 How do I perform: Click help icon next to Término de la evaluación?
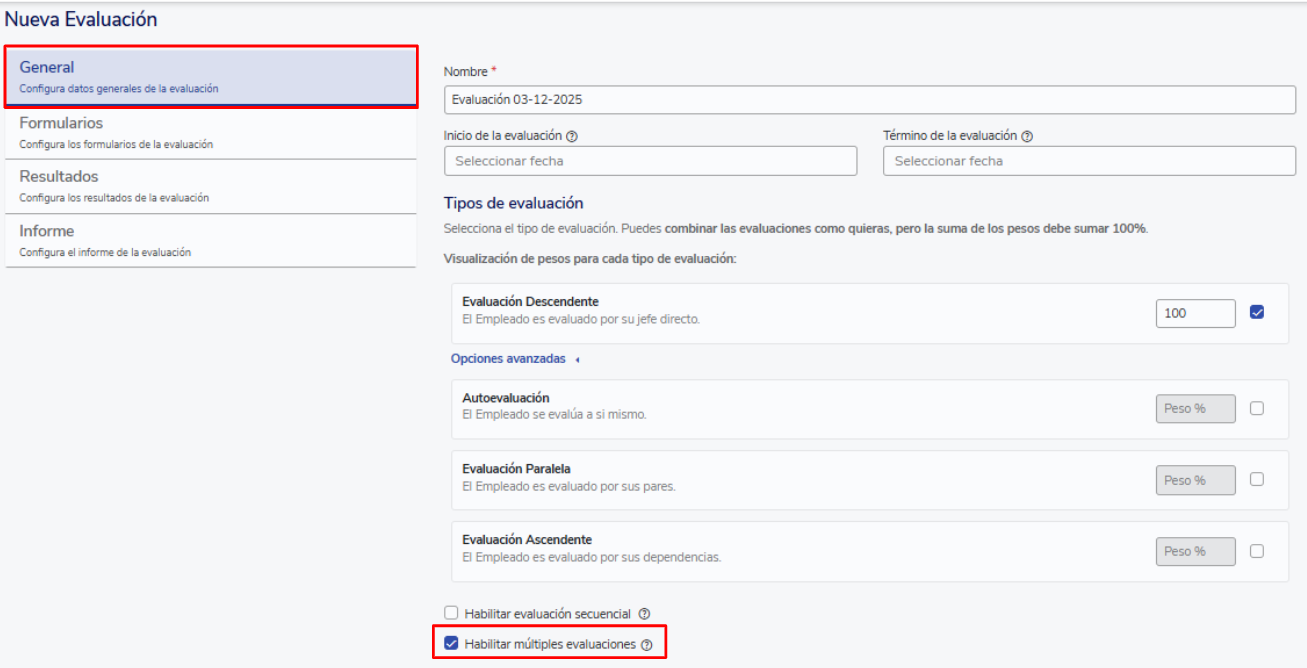click(x=1027, y=136)
